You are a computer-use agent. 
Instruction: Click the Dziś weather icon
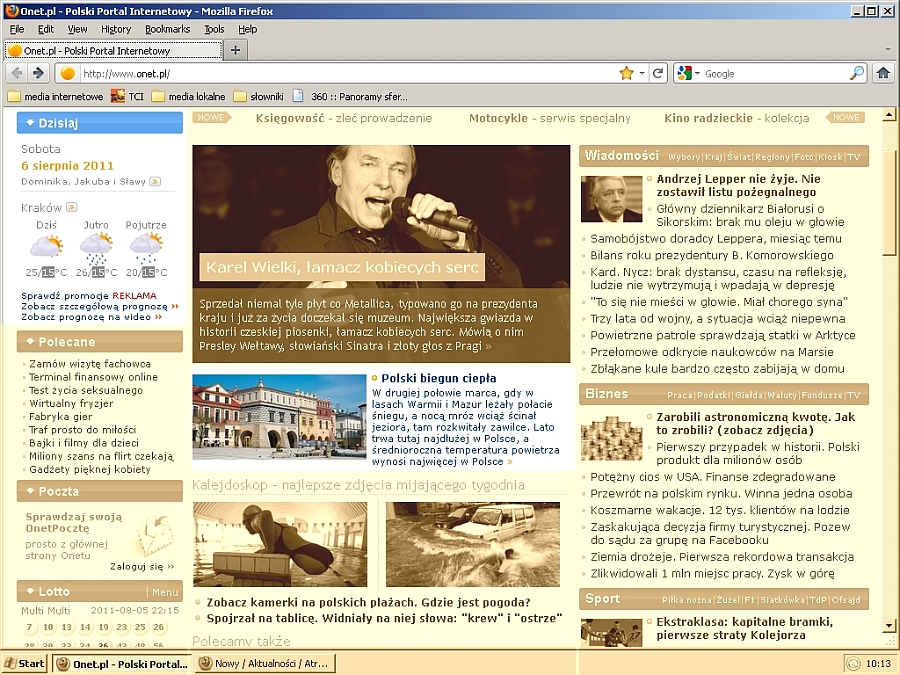click(x=46, y=247)
